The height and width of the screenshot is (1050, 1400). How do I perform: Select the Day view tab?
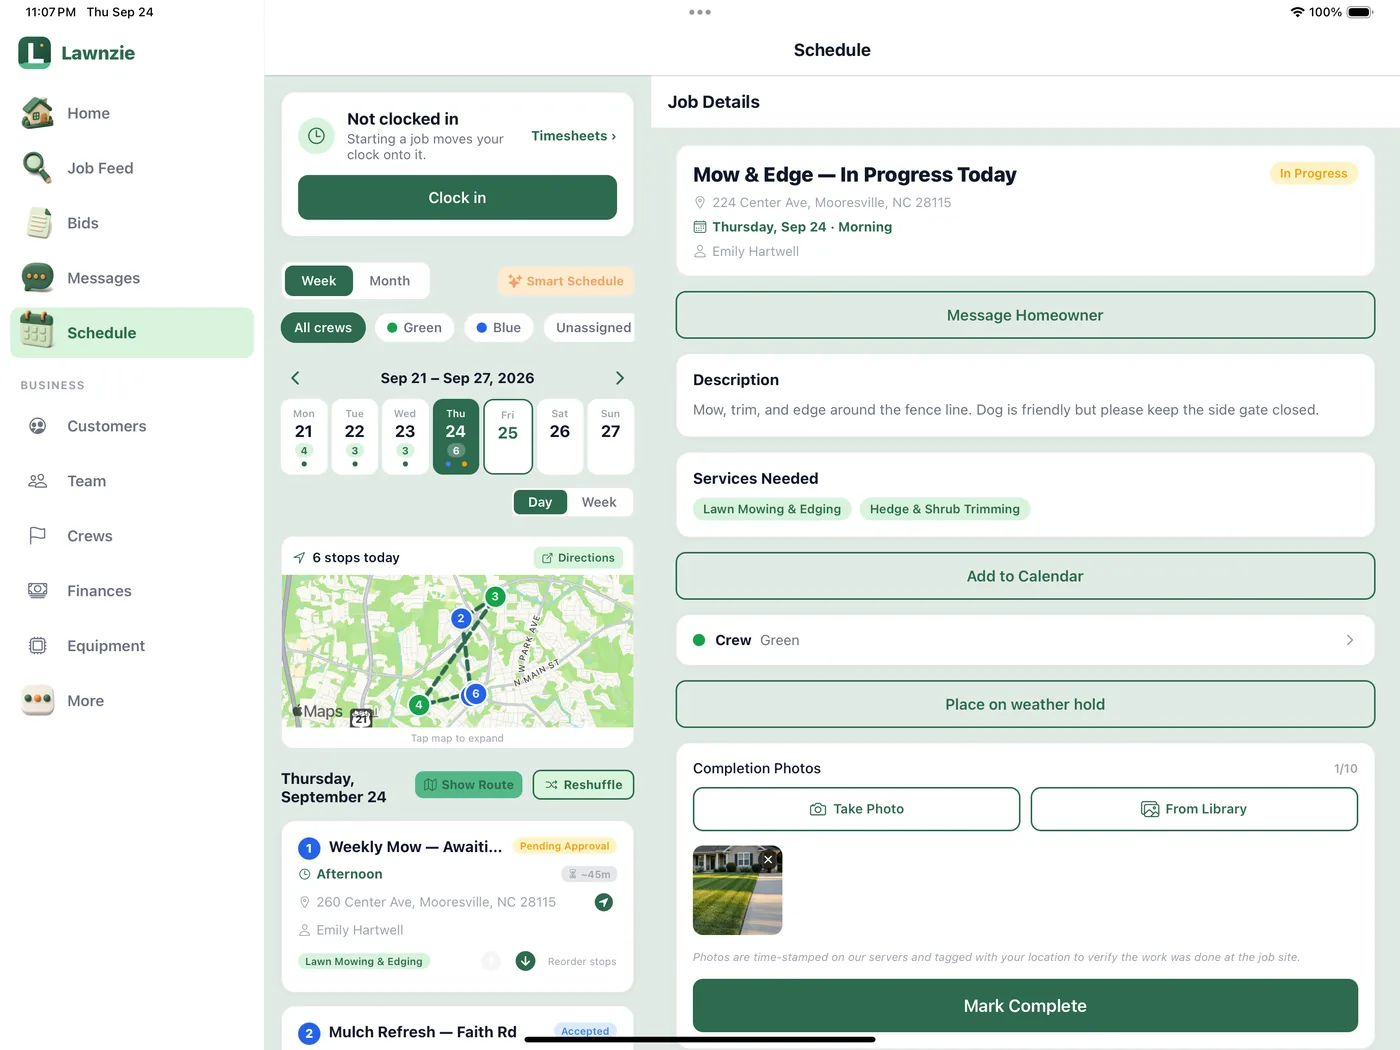(x=540, y=502)
